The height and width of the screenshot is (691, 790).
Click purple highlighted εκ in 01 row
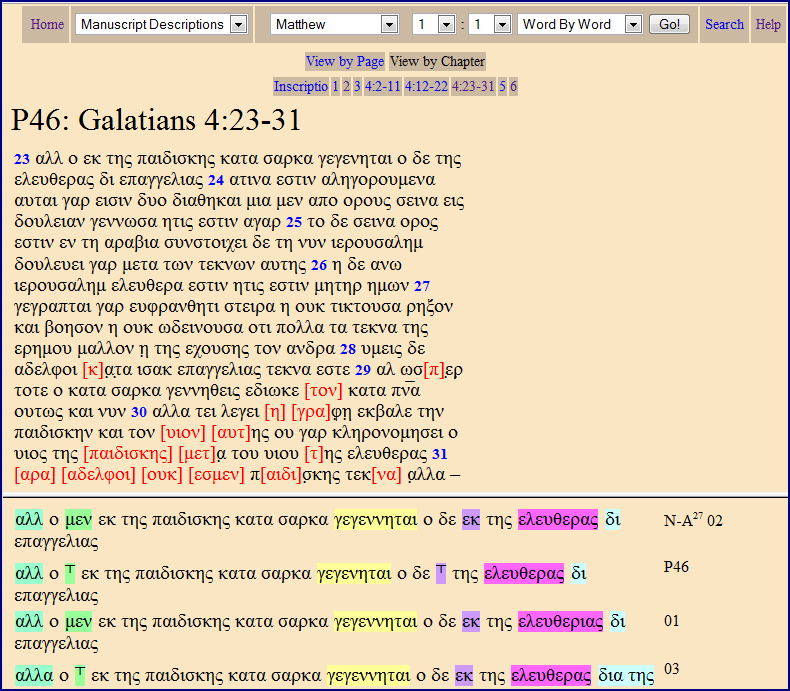point(471,621)
